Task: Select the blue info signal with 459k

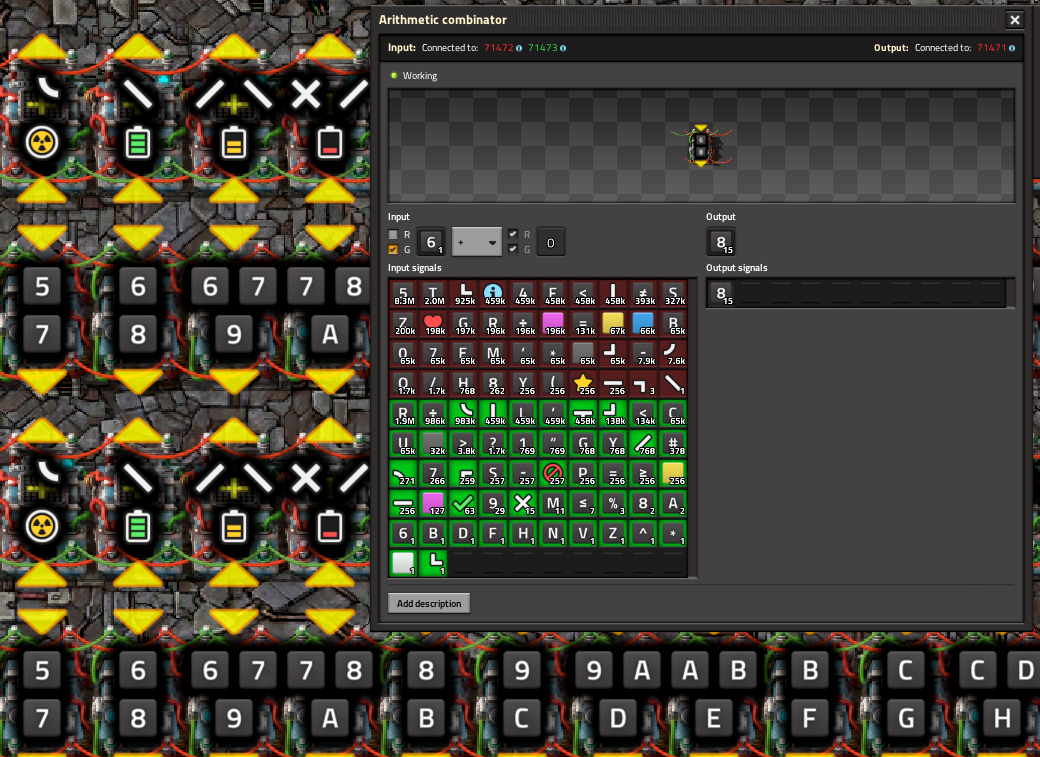Action: point(493,294)
